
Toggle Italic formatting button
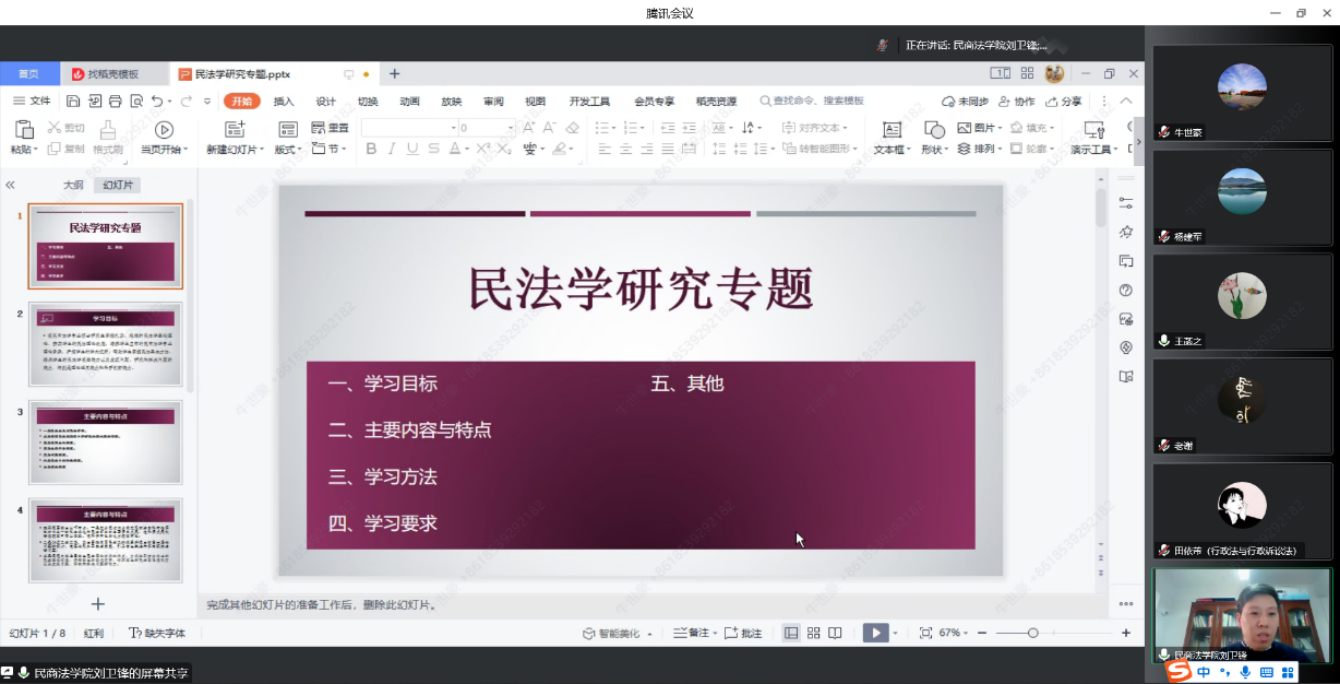point(391,149)
